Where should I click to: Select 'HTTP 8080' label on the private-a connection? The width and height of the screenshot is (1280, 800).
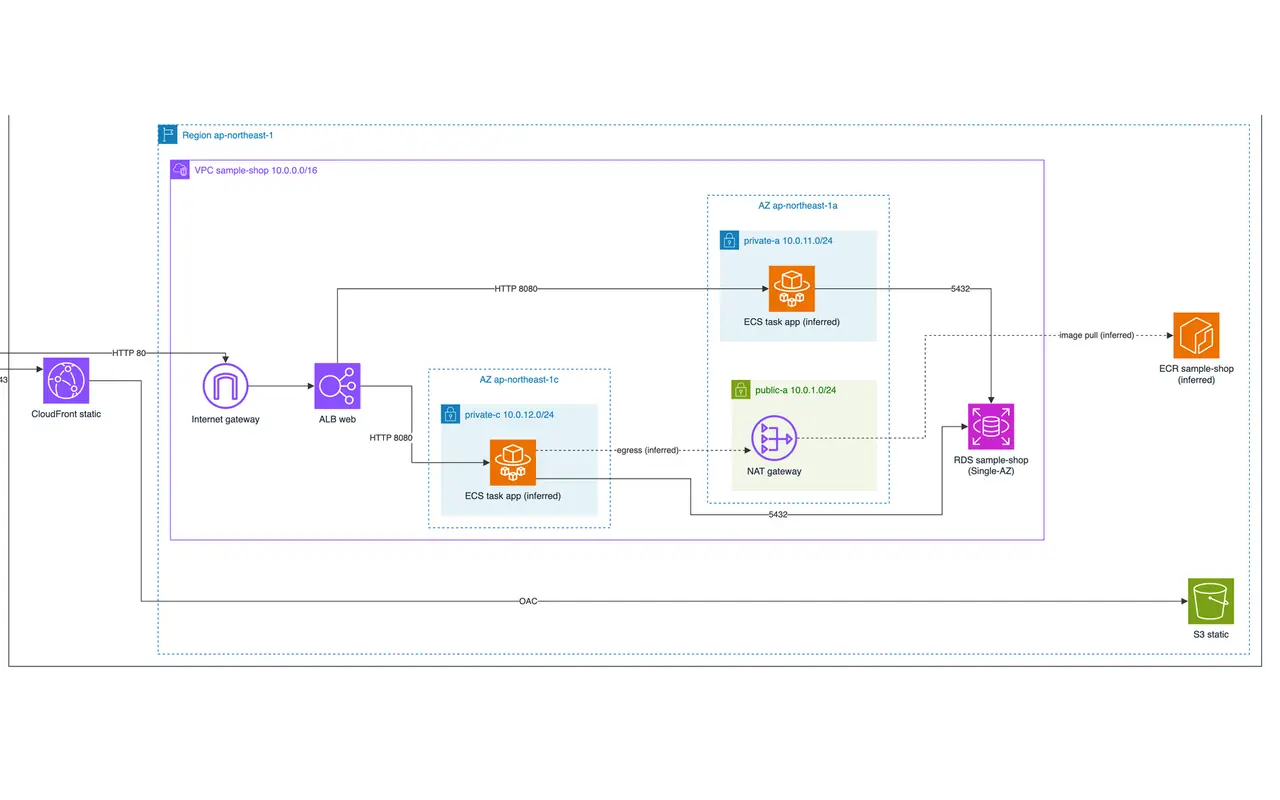pos(516,289)
